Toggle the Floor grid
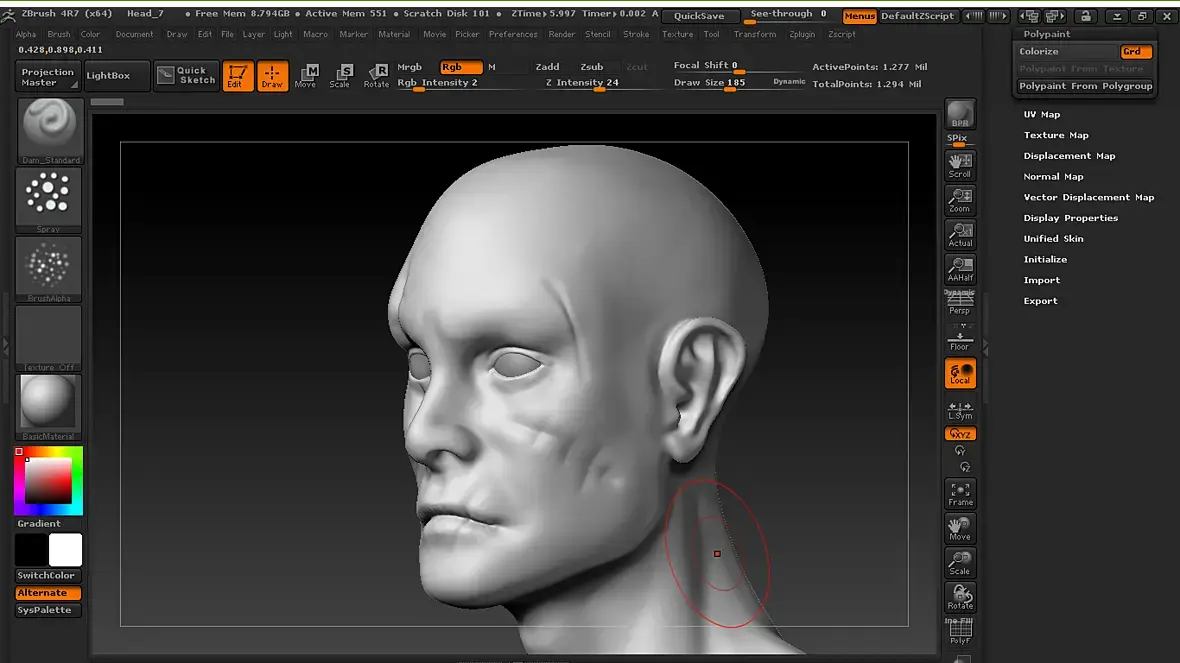Viewport: 1180px width, 663px height. (960, 339)
